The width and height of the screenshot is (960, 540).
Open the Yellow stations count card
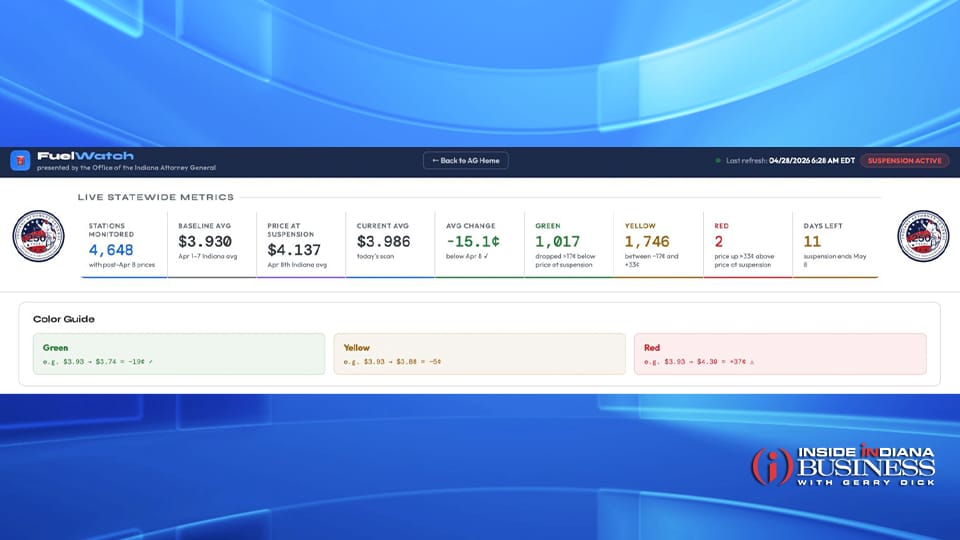tap(657, 244)
